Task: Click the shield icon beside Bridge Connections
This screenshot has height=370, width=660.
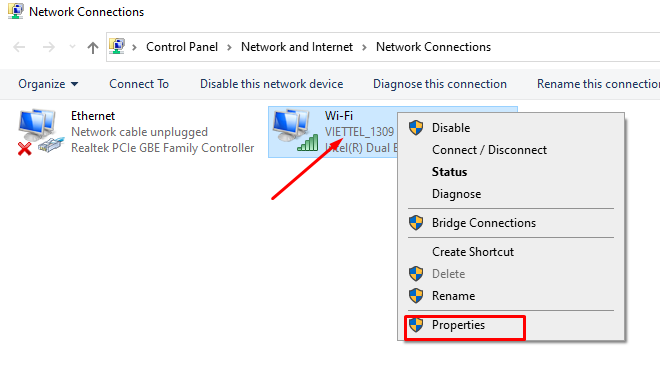Action: click(x=416, y=223)
